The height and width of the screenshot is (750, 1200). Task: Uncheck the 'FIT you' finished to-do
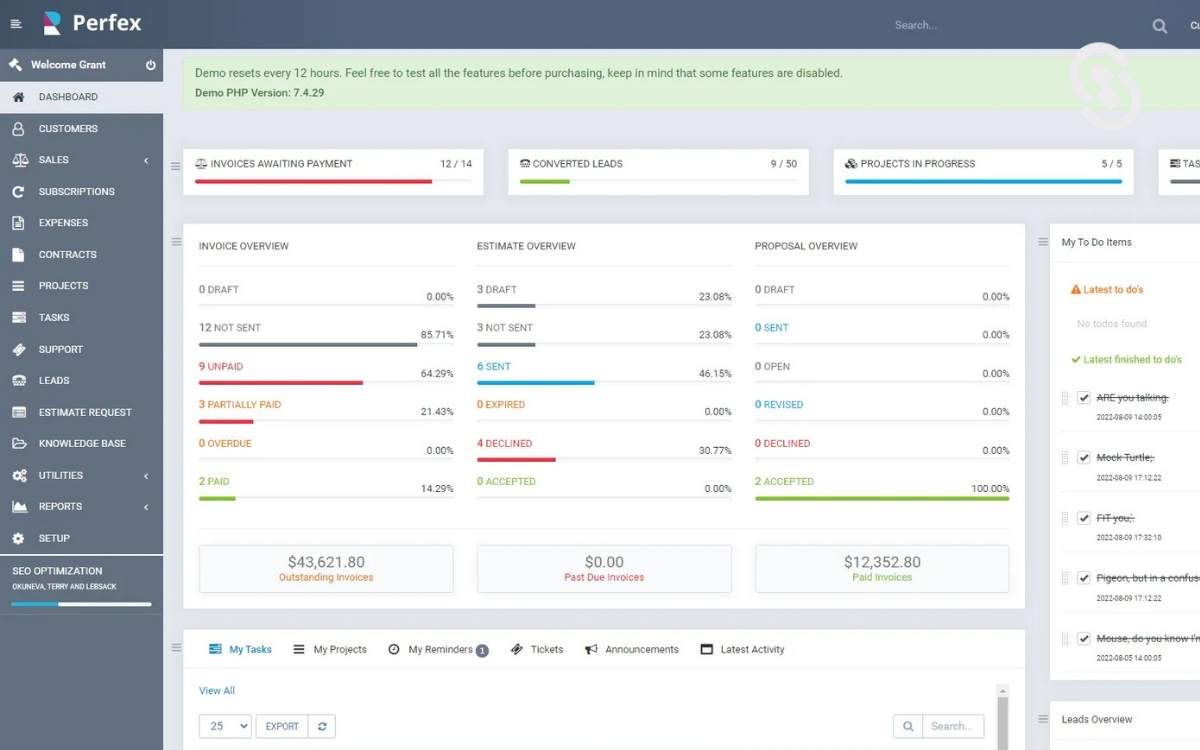pyautogui.click(x=1084, y=518)
